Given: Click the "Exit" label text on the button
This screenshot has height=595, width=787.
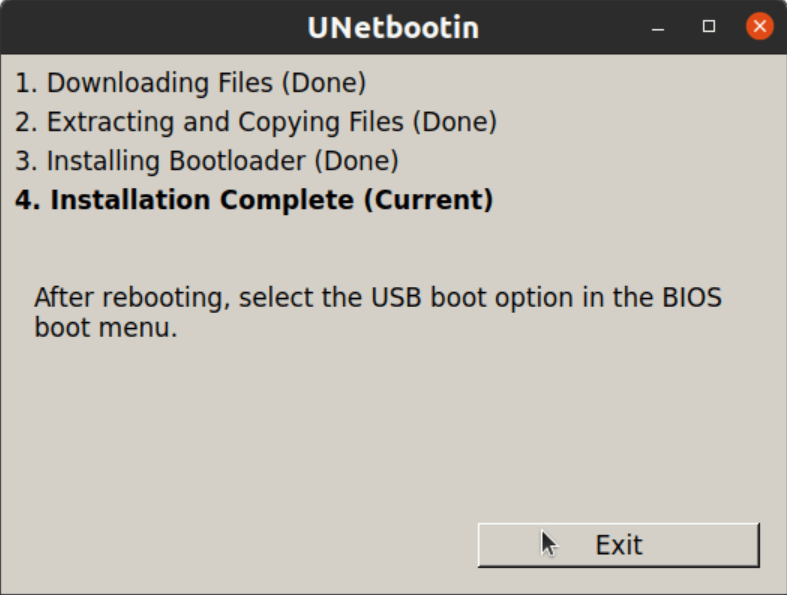Looking at the screenshot, I should click(x=618, y=545).
